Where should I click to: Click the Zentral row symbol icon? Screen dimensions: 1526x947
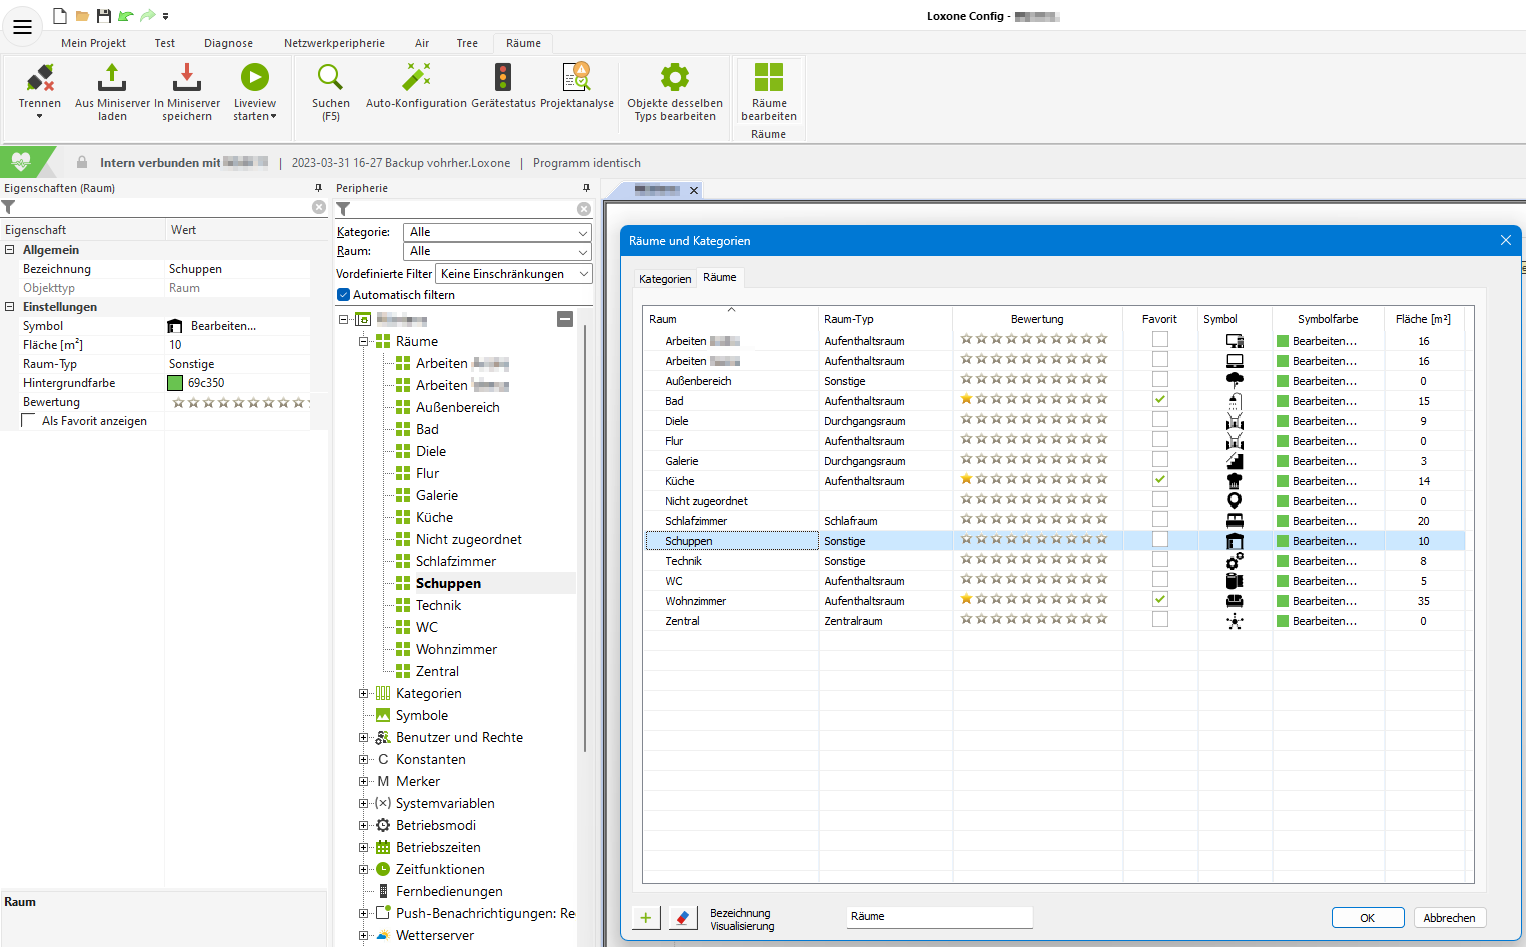[1235, 621]
